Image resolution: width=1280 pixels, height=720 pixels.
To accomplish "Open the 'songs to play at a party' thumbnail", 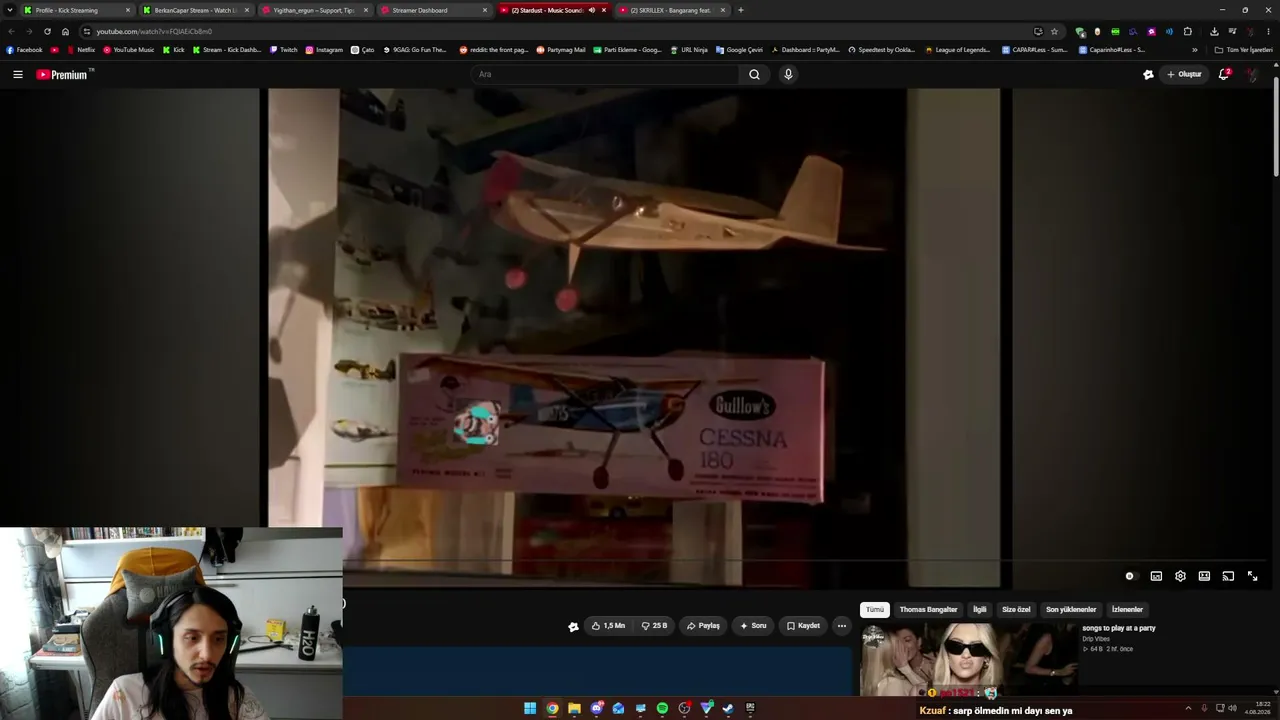I will [968, 659].
